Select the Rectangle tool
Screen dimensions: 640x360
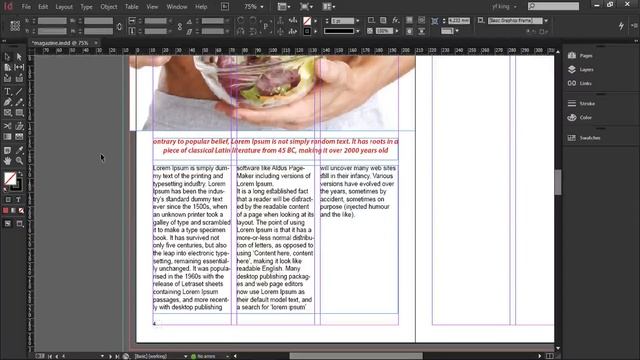coord(19,113)
